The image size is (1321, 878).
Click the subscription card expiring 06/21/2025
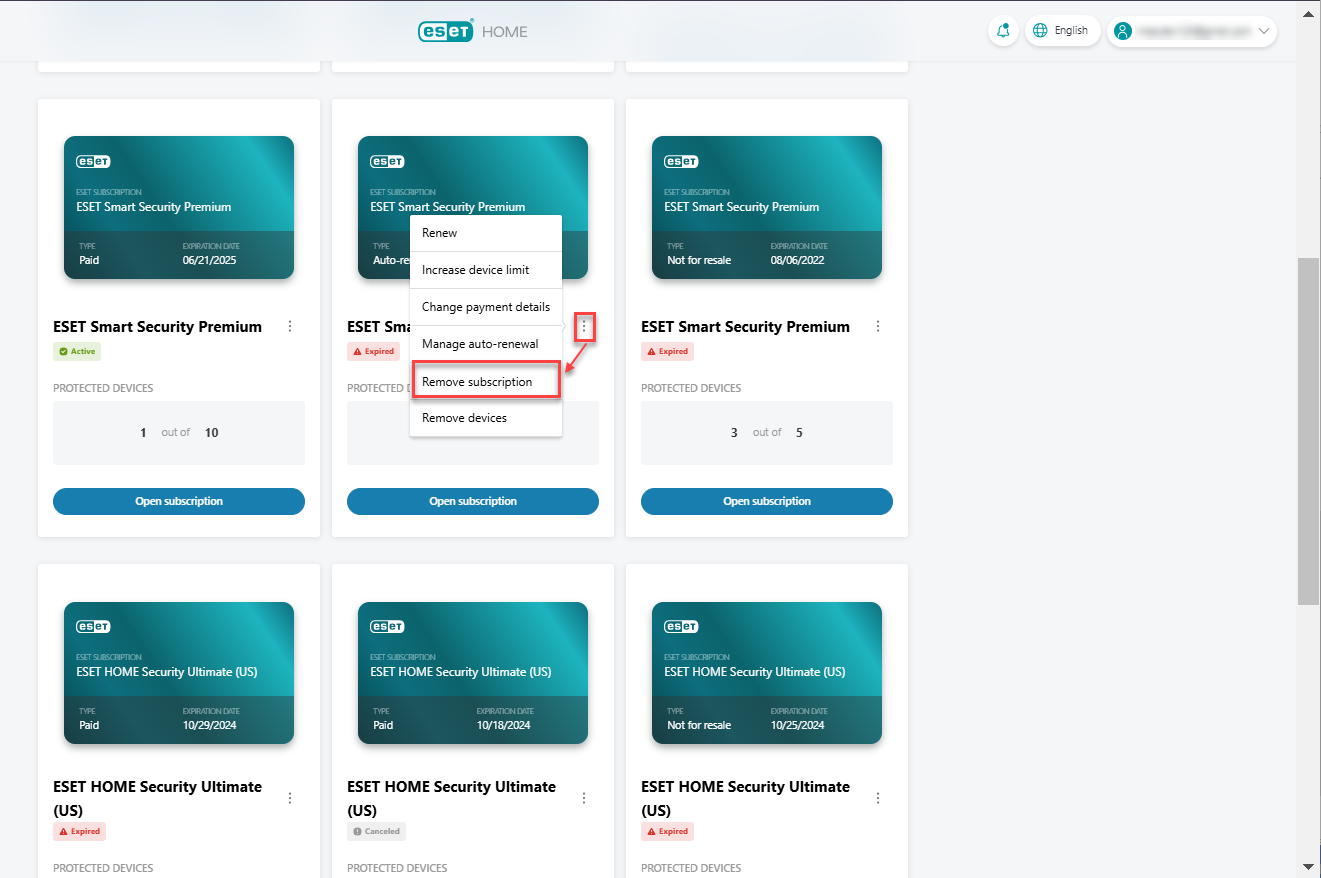[179, 207]
